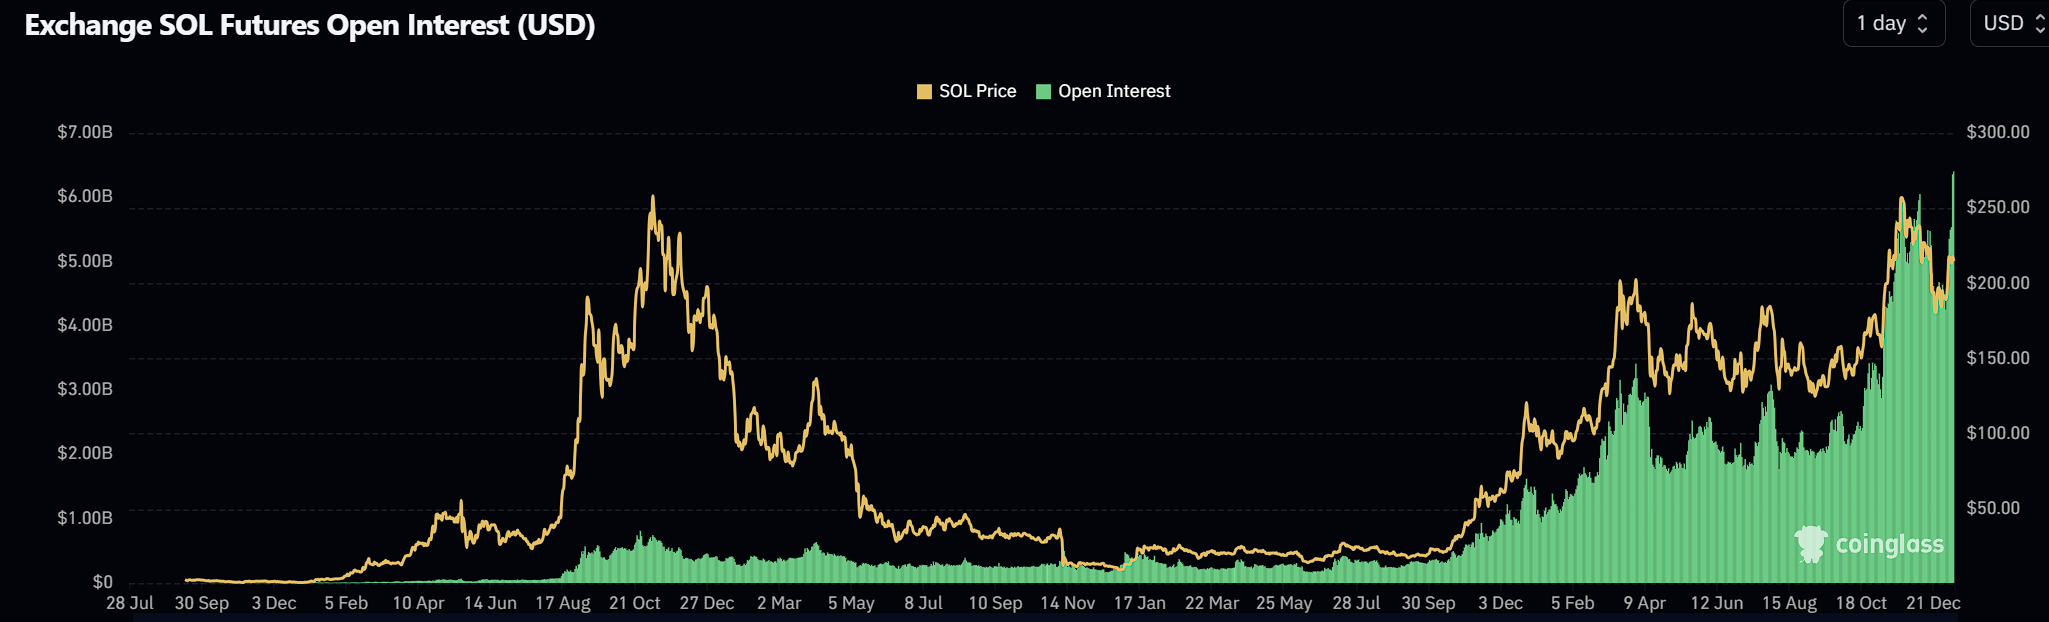2049x622 pixels.
Task: Select the "21 Dec" date on x-axis
Action: click(x=1933, y=603)
